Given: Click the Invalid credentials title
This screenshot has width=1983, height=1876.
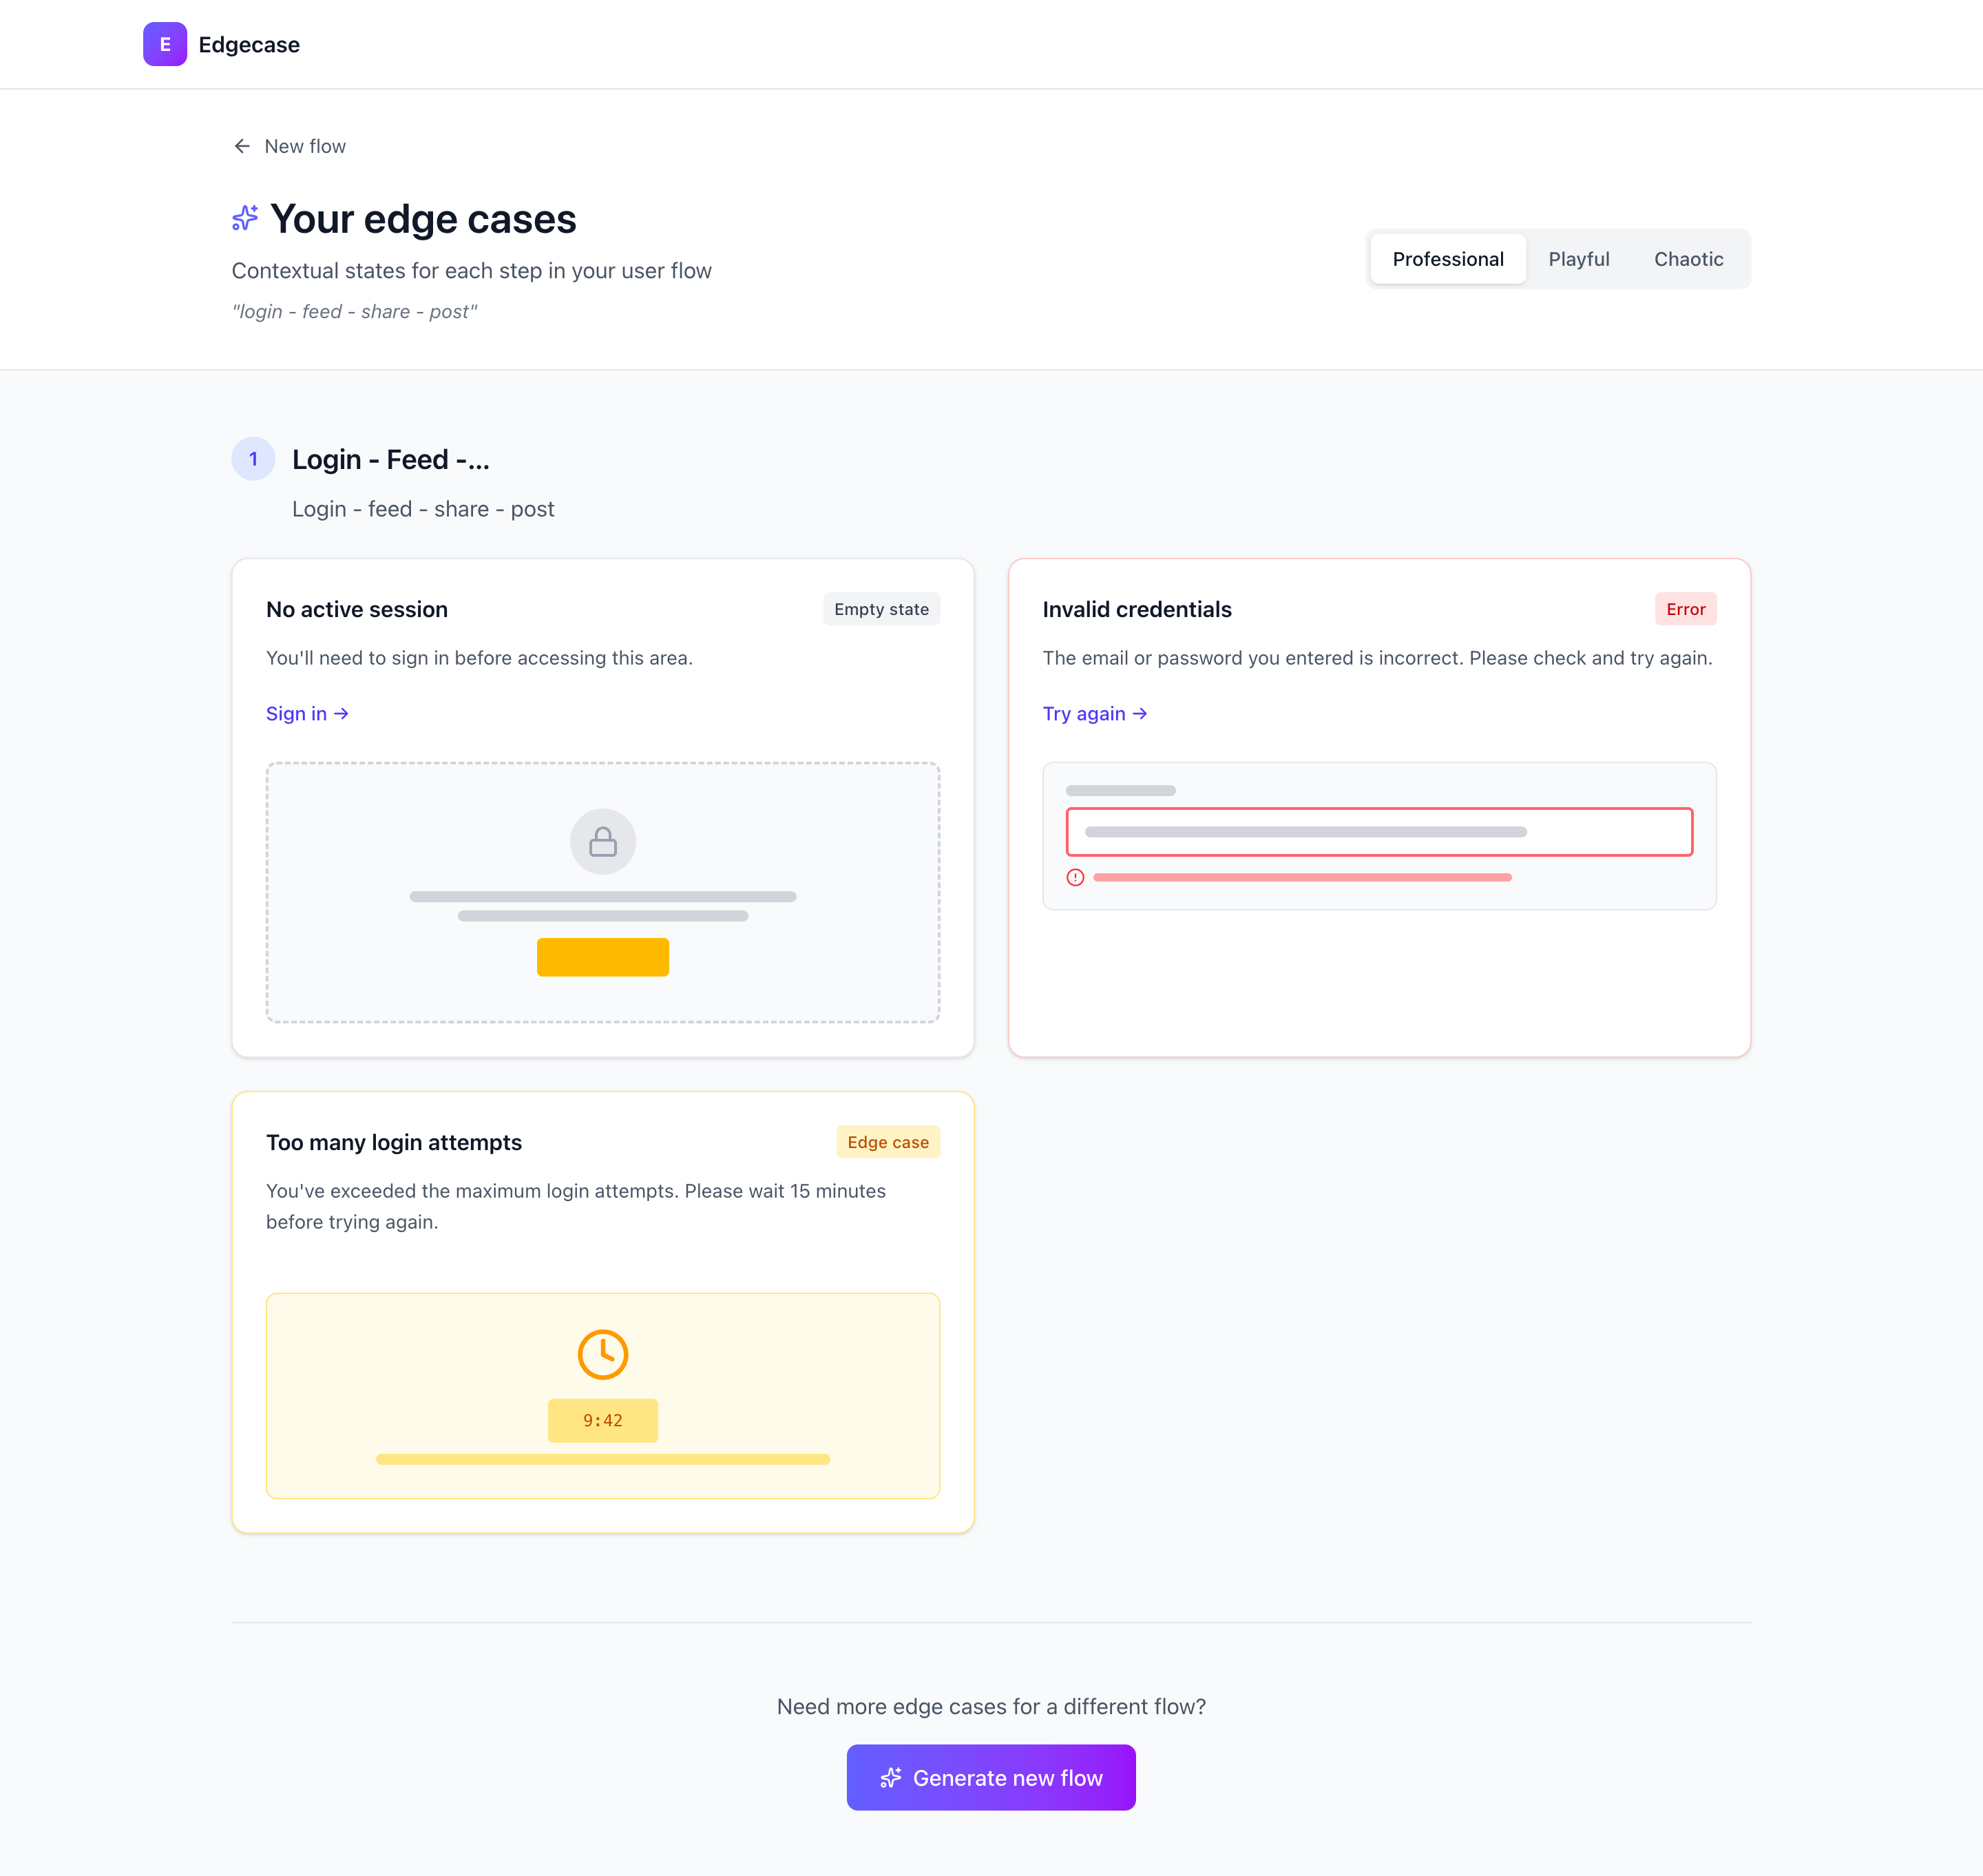Looking at the screenshot, I should click(x=1137, y=609).
